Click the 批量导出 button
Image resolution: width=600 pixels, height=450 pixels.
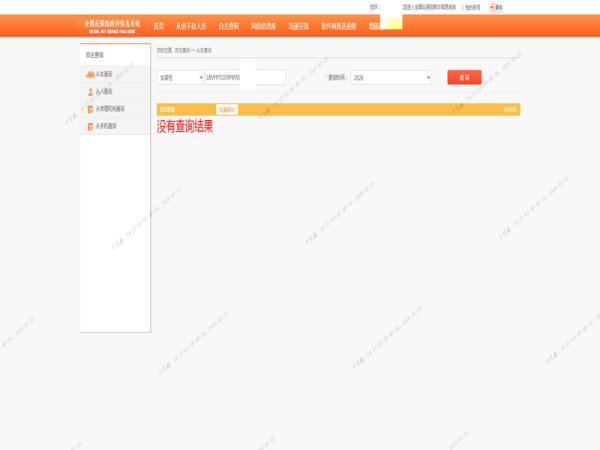click(227, 110)
